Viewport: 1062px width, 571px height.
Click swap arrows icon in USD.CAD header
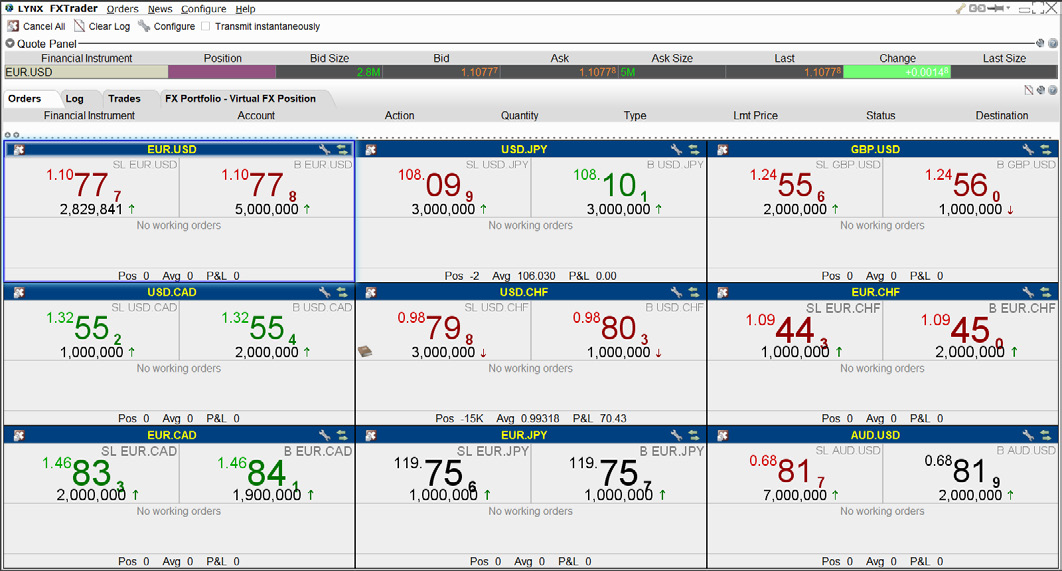pyautogui.click(x=342, y=293)
